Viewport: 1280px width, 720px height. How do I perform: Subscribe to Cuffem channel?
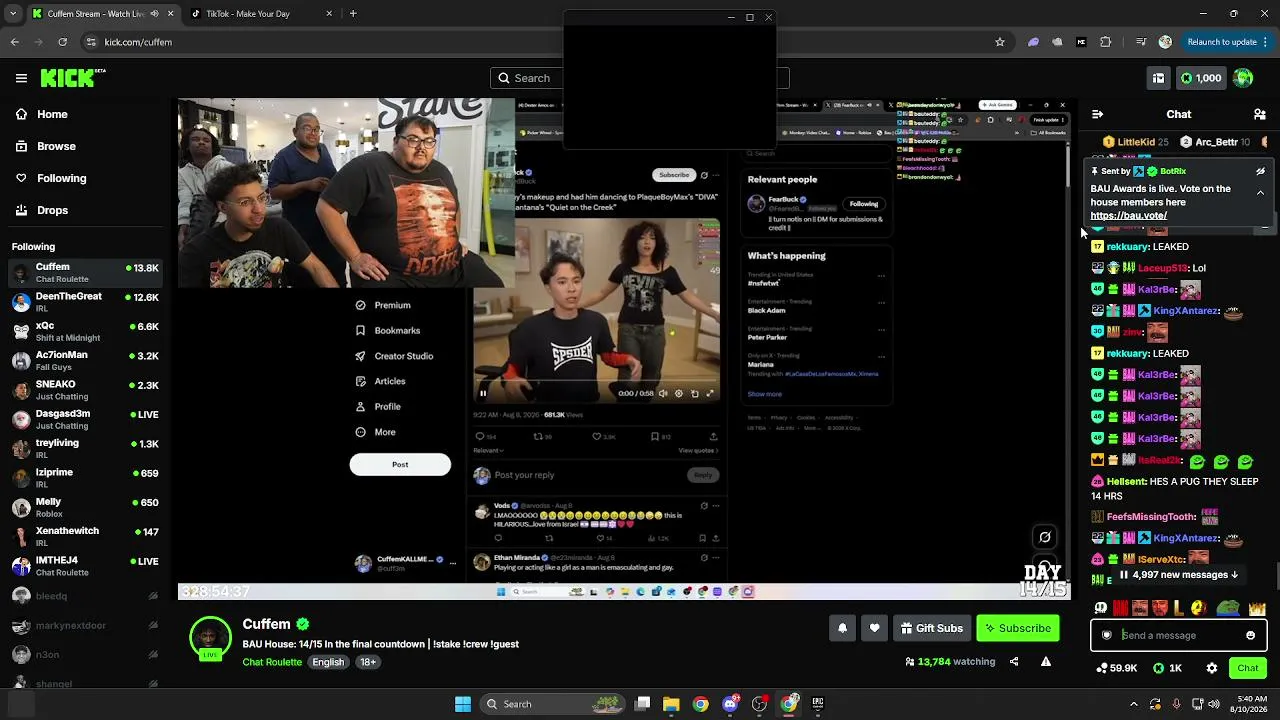point(1017,628)
